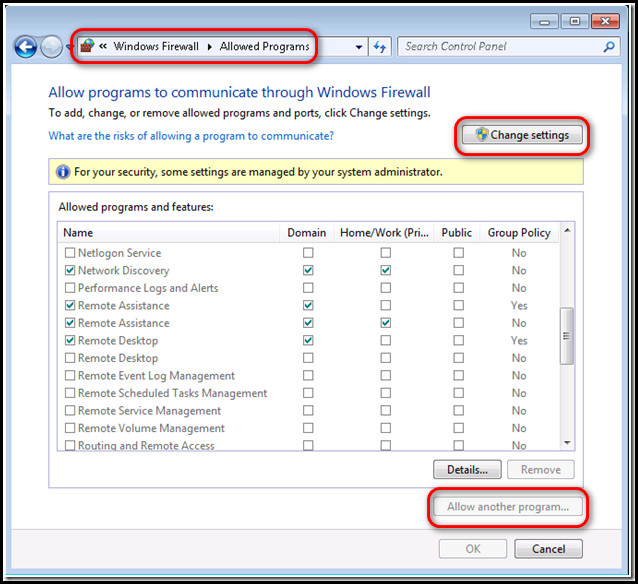Image resolution: width=638 pixels, height=584 pixels.
Task: Toggle the Domain checkbox for Netlogon Service
Action: click(308, 253)
